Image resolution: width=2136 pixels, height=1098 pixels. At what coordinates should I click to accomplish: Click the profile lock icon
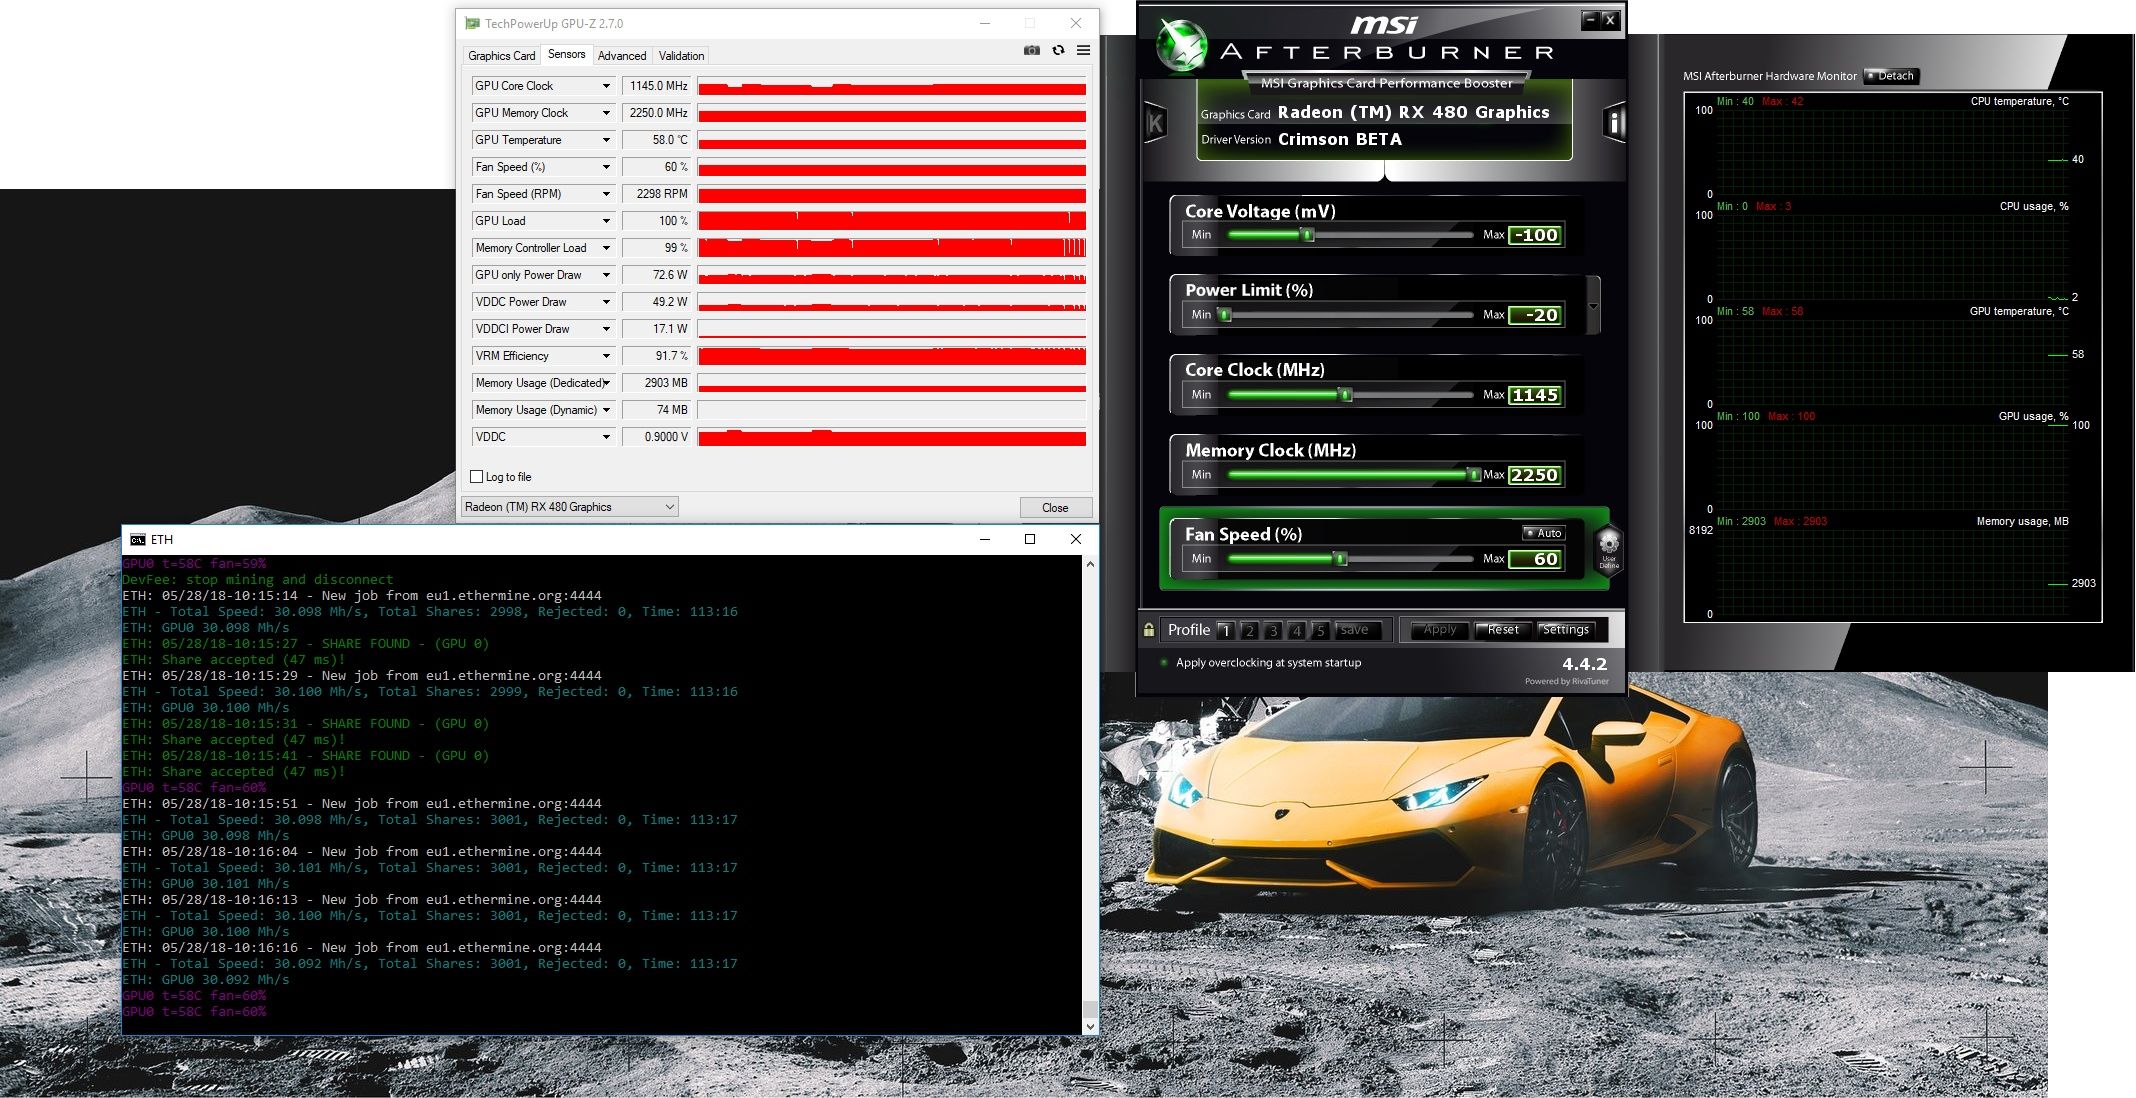(1149, 630)
